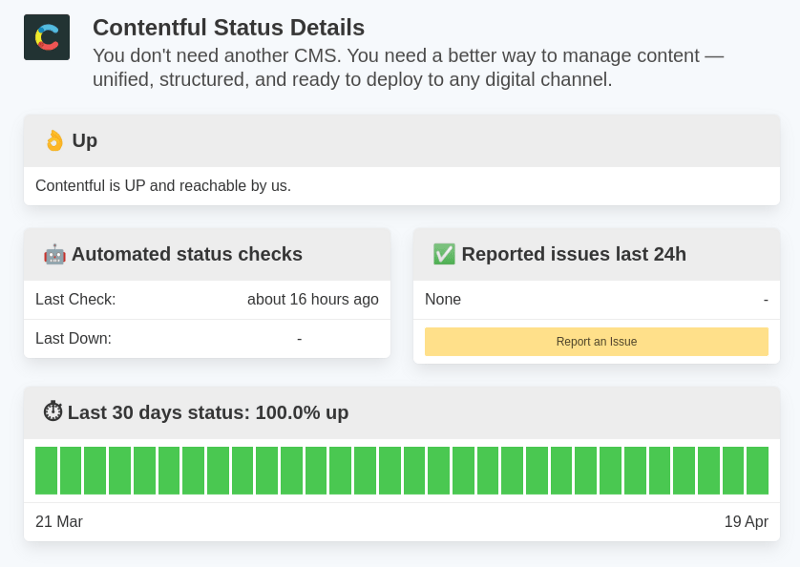800x567 pixels.
Task: Click the Report an Issue button
Action: pyautogui.click(x=596, y=341)
